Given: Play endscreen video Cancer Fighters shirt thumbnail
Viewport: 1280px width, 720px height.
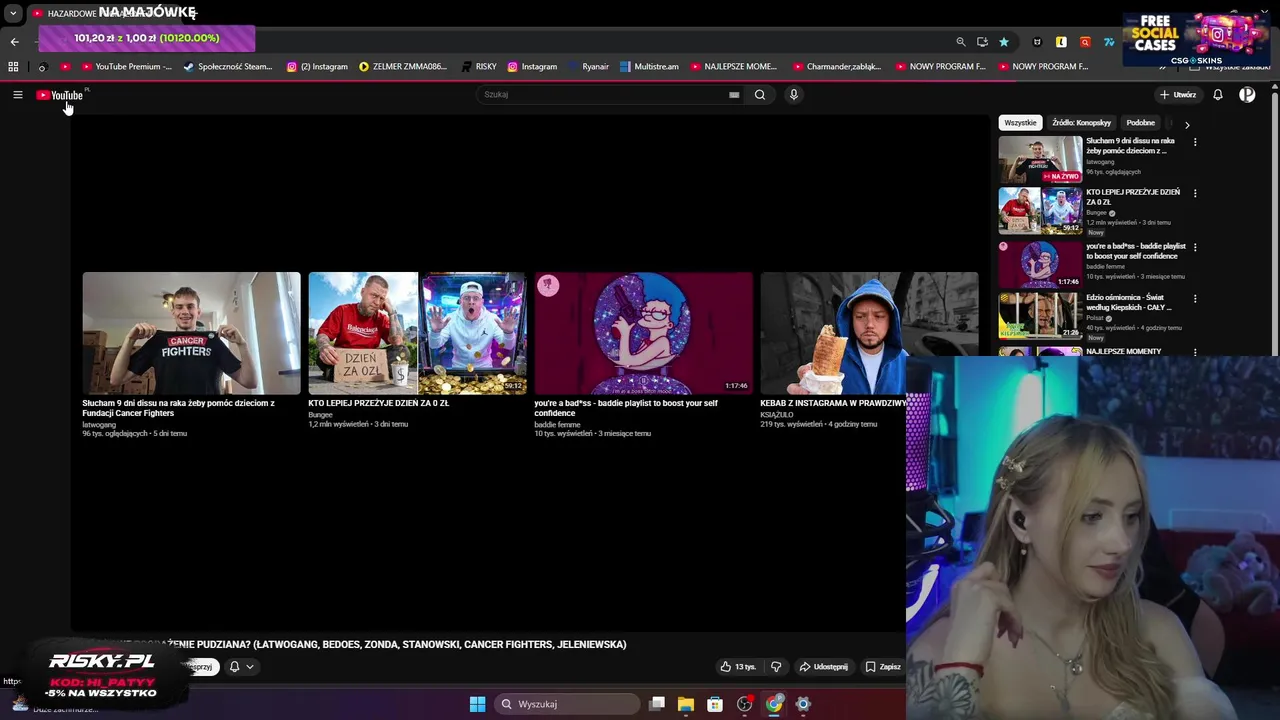Looking at the screenshot, I should [x=191, y=333].
